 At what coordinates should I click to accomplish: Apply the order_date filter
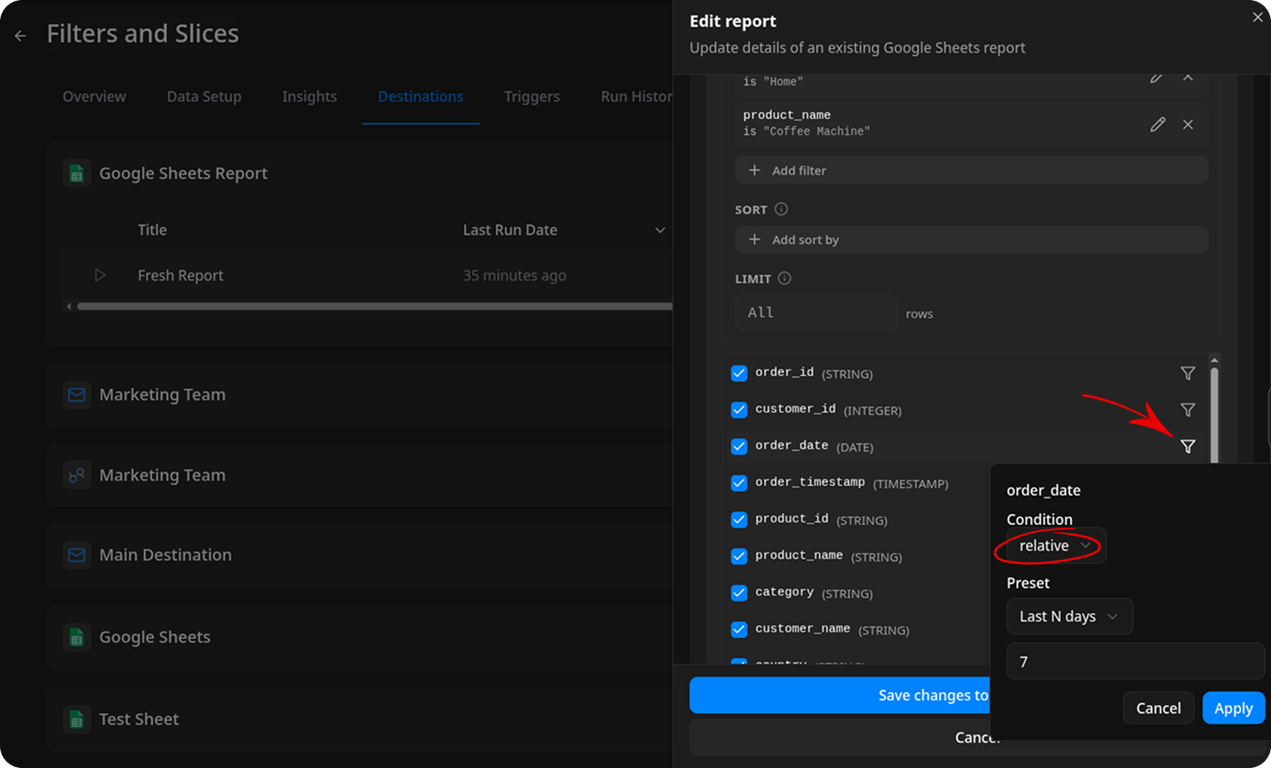(1233, 708)
